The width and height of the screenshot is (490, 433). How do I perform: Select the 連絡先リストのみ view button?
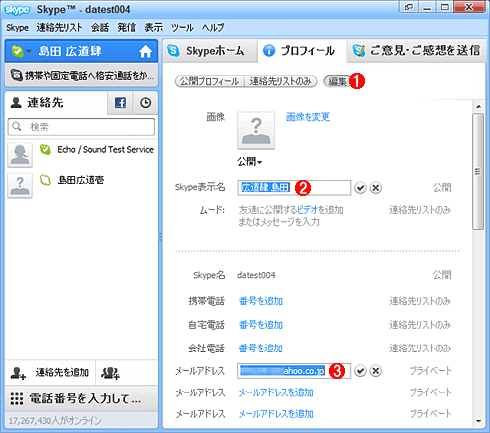tap(281, 81)
